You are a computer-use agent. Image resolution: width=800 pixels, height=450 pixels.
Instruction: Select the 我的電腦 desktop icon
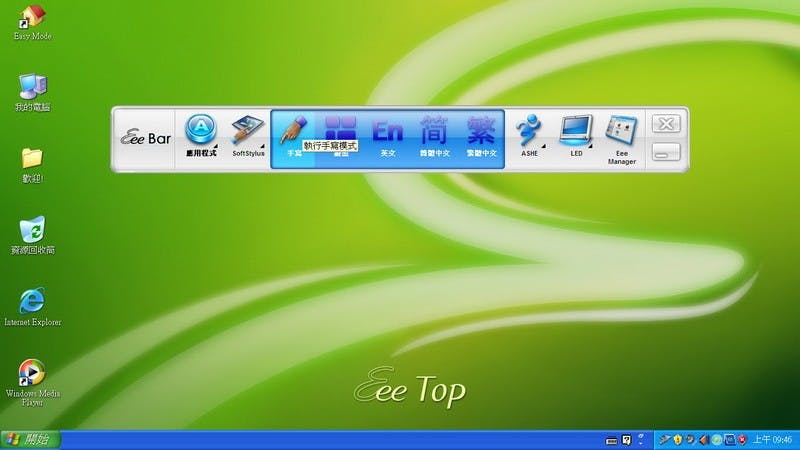coord(32,92)
